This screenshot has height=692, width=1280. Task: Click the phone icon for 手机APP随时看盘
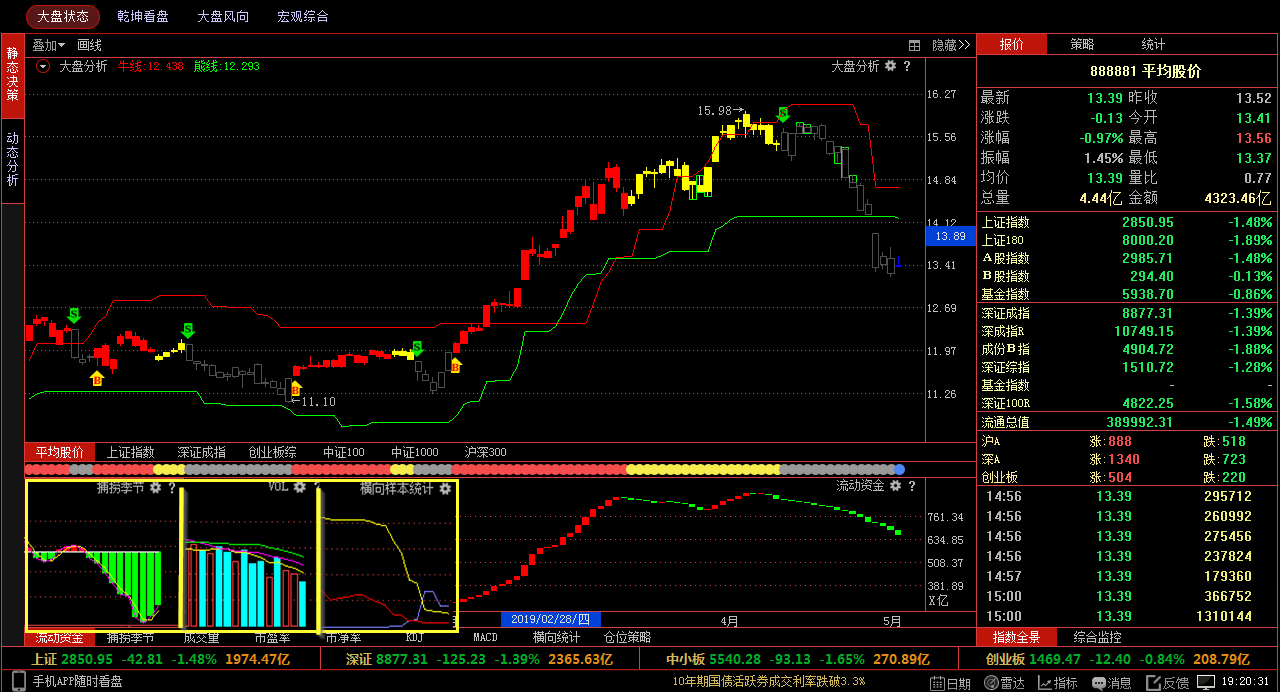21,682
